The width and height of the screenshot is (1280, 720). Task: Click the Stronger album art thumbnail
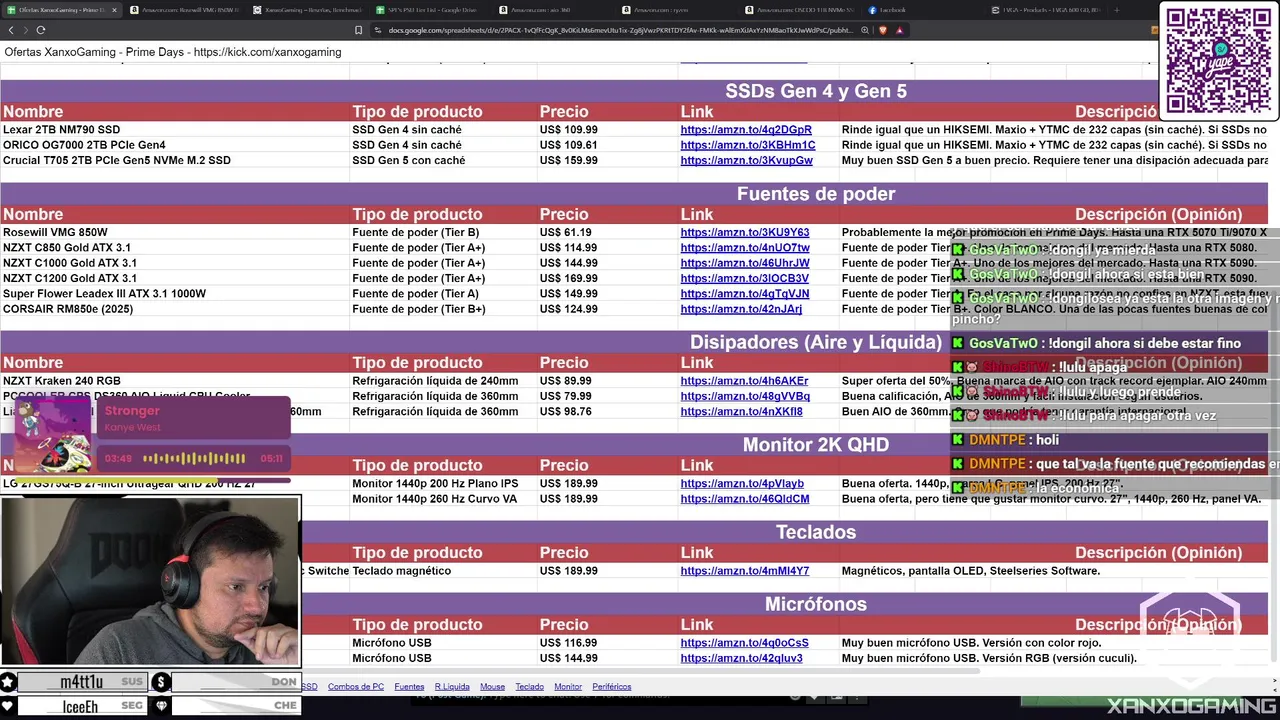coord(52,435)
